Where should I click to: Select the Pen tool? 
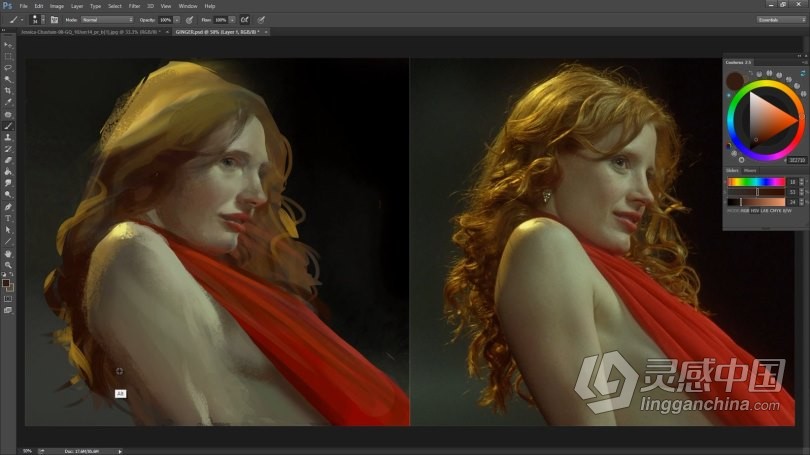[x=8, y=207]
